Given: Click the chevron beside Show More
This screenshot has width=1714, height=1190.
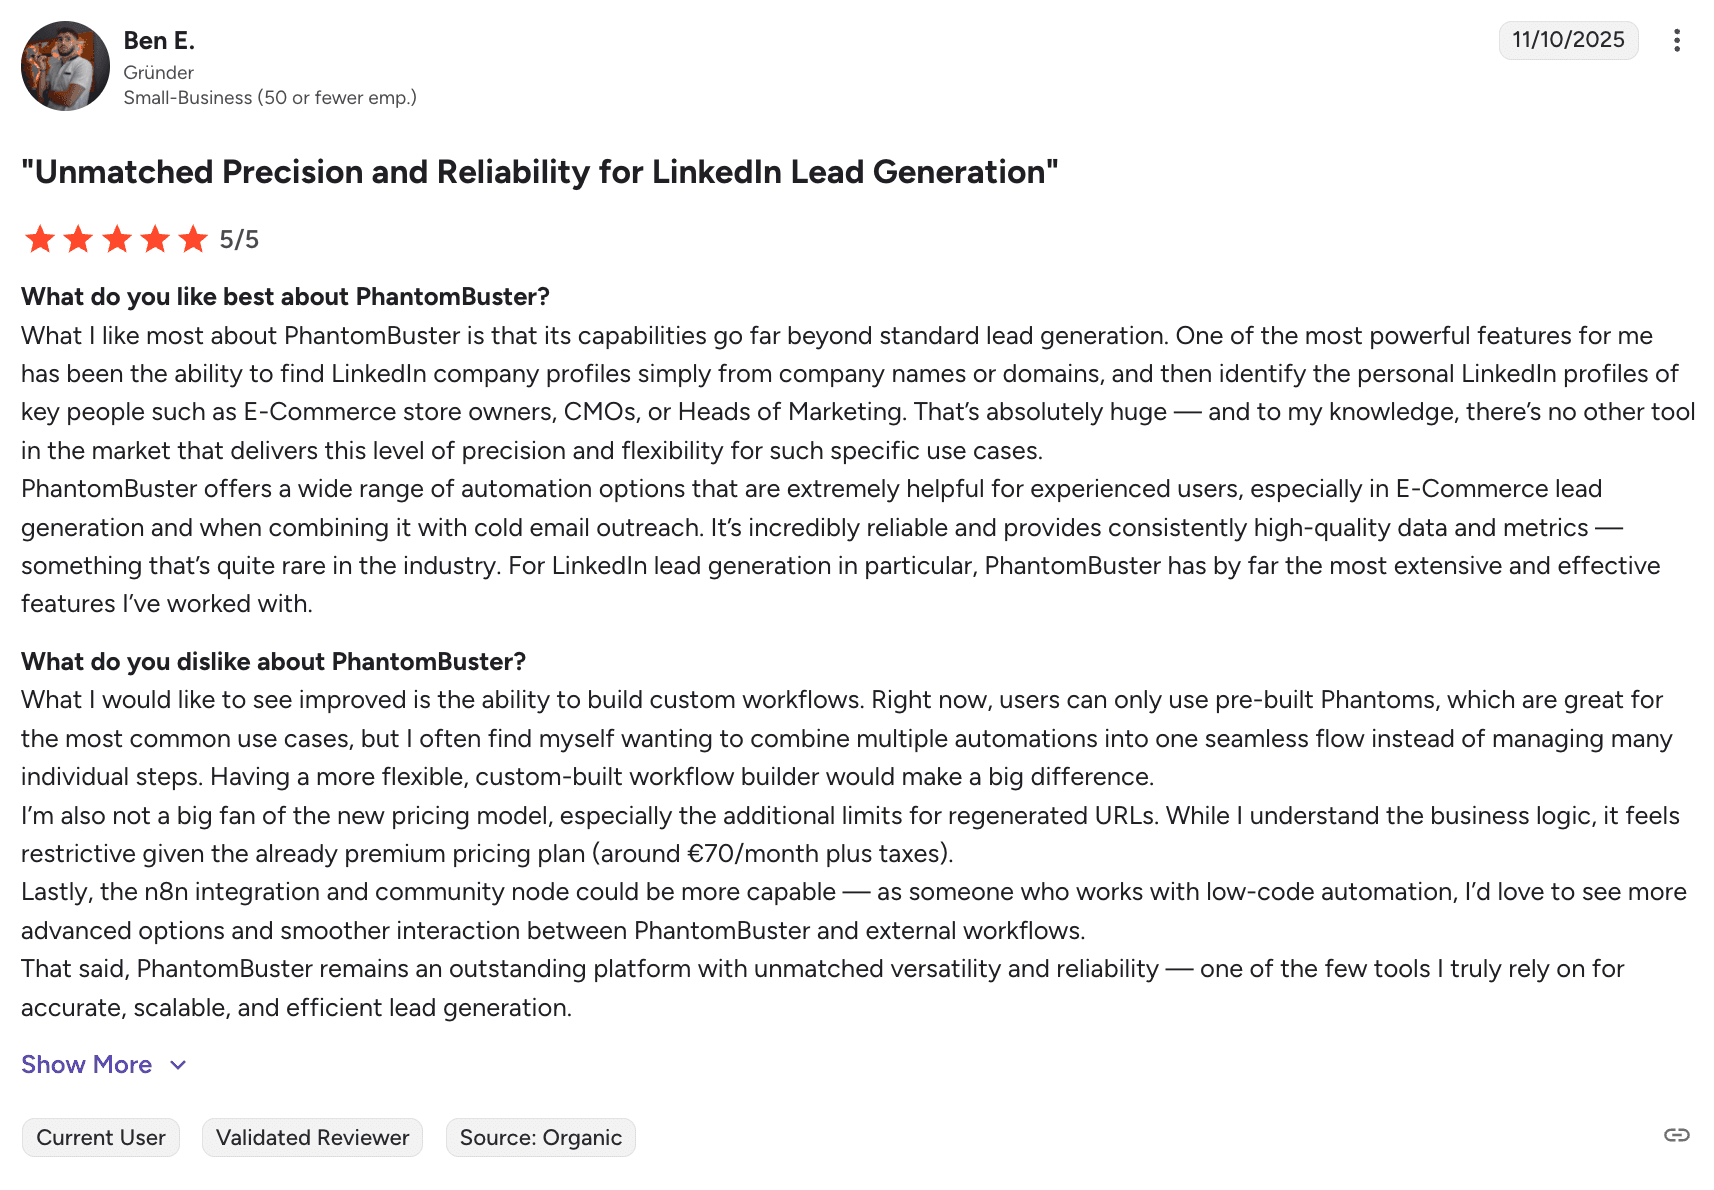Looking at the screenshot, I should (178, 1065).
